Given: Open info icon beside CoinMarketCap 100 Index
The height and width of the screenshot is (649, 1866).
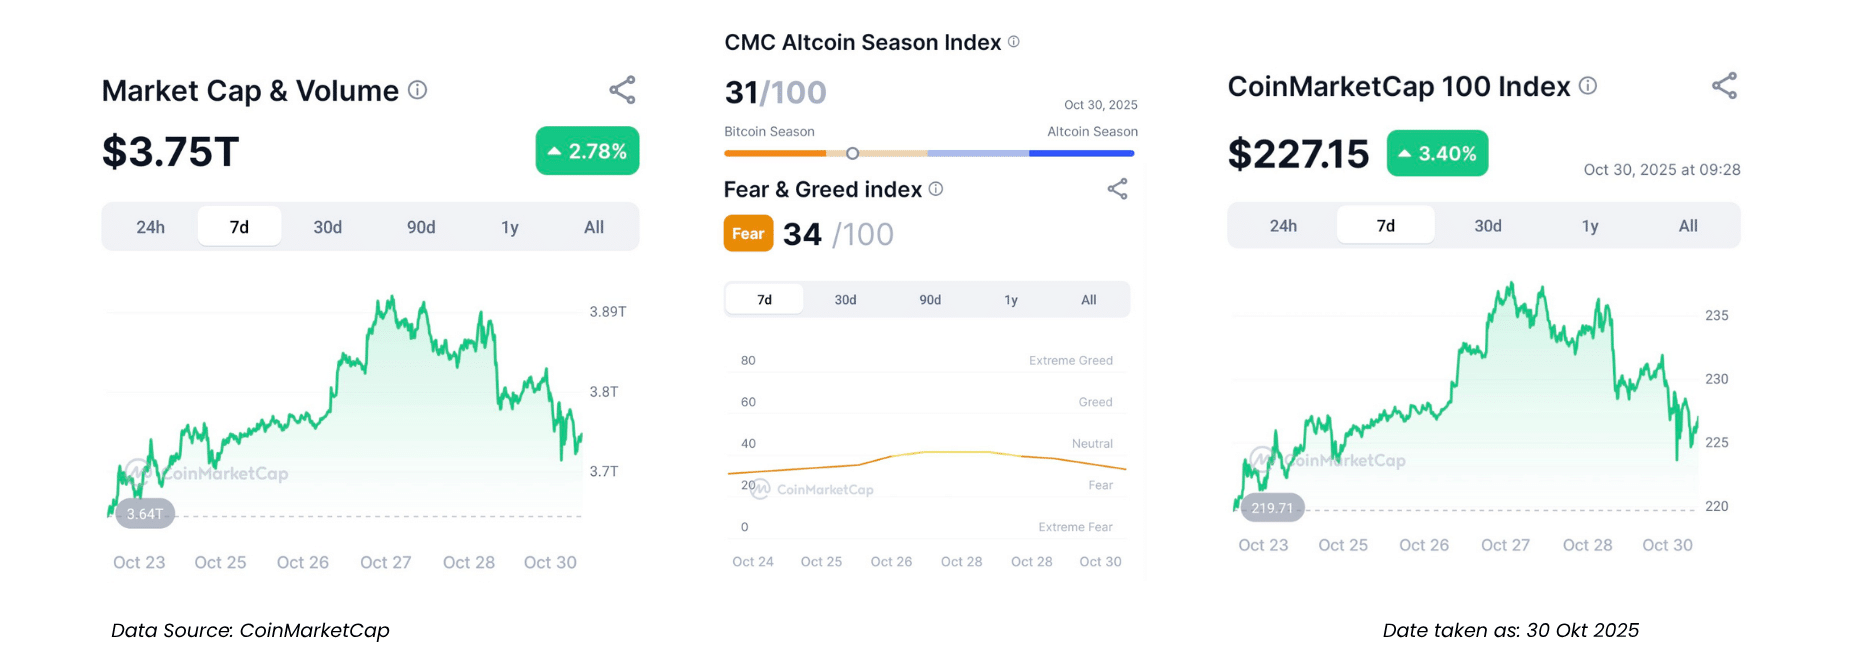Looking at the screenshot, I should (1588, 86).
